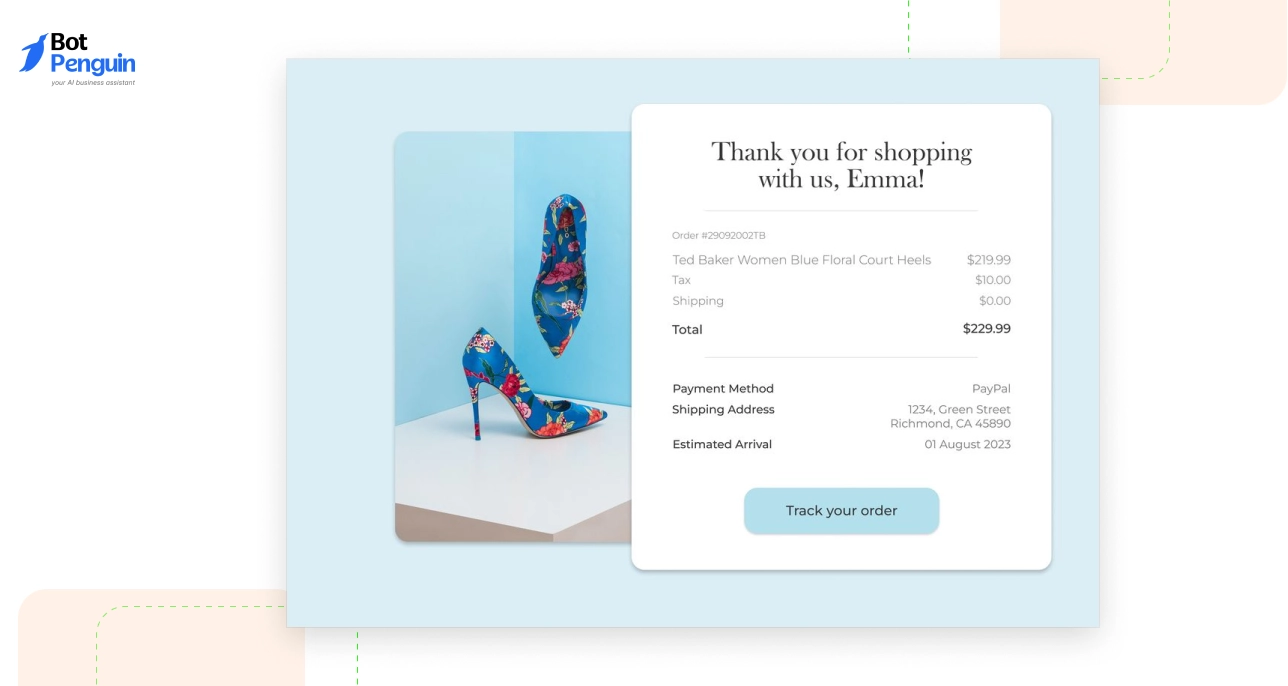Click the PayPal payment method label
The height and width of the screenshot is (686, 1288).
991,388
